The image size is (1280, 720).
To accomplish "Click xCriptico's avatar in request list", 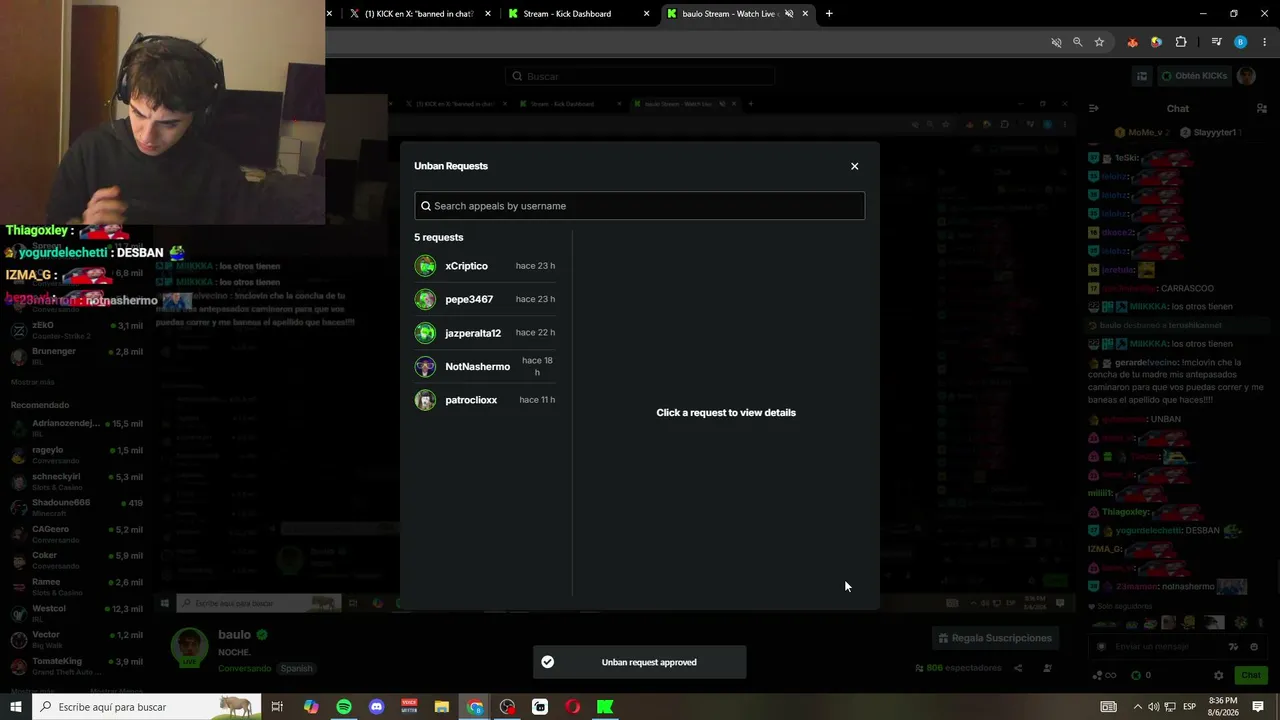I will tap(426, 266).
